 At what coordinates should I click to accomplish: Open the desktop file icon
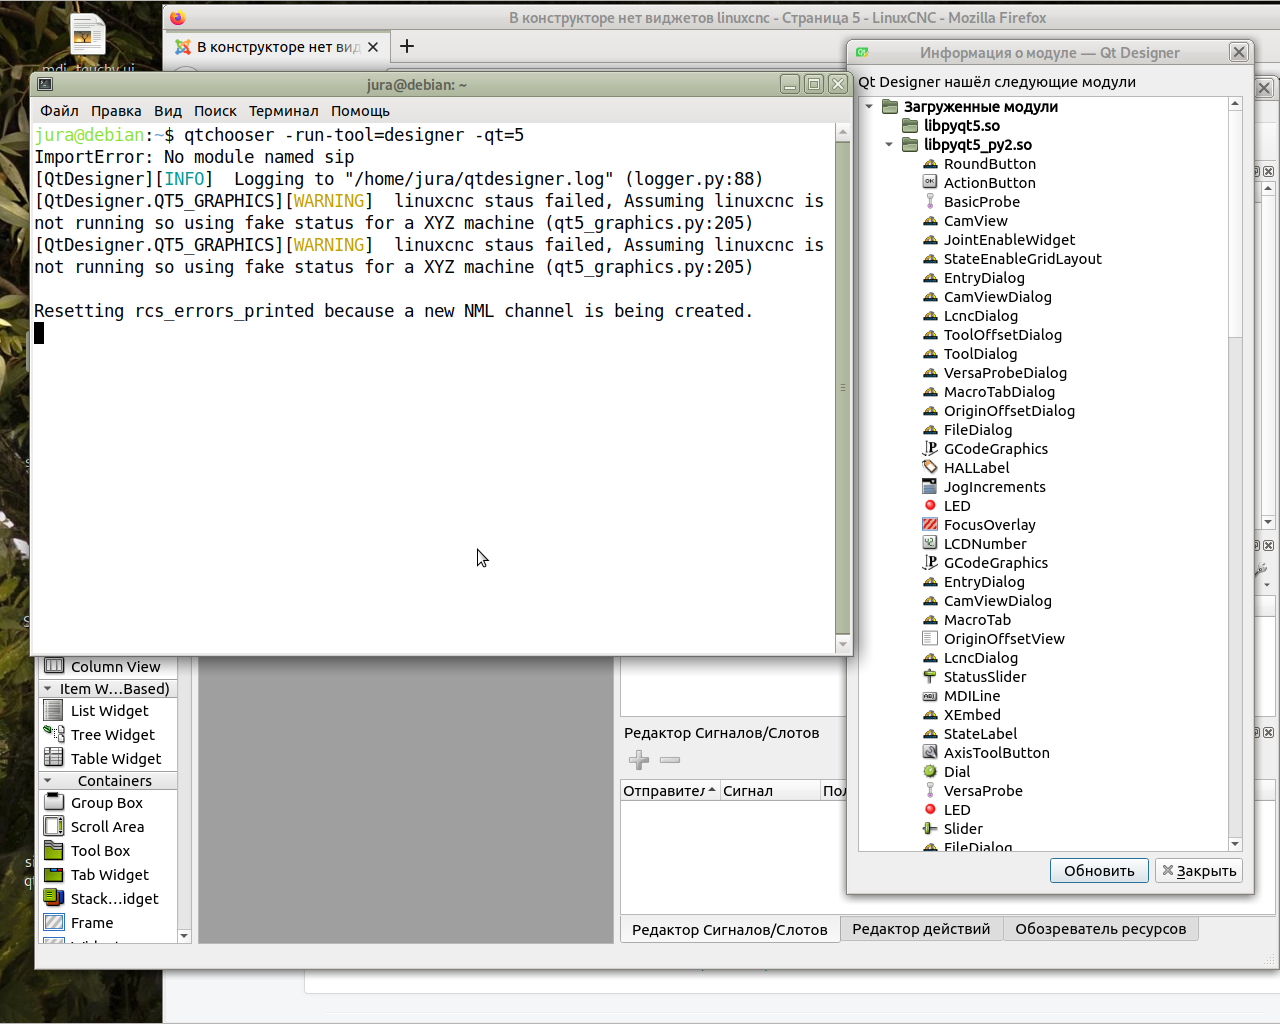click(x=88, y=36)
